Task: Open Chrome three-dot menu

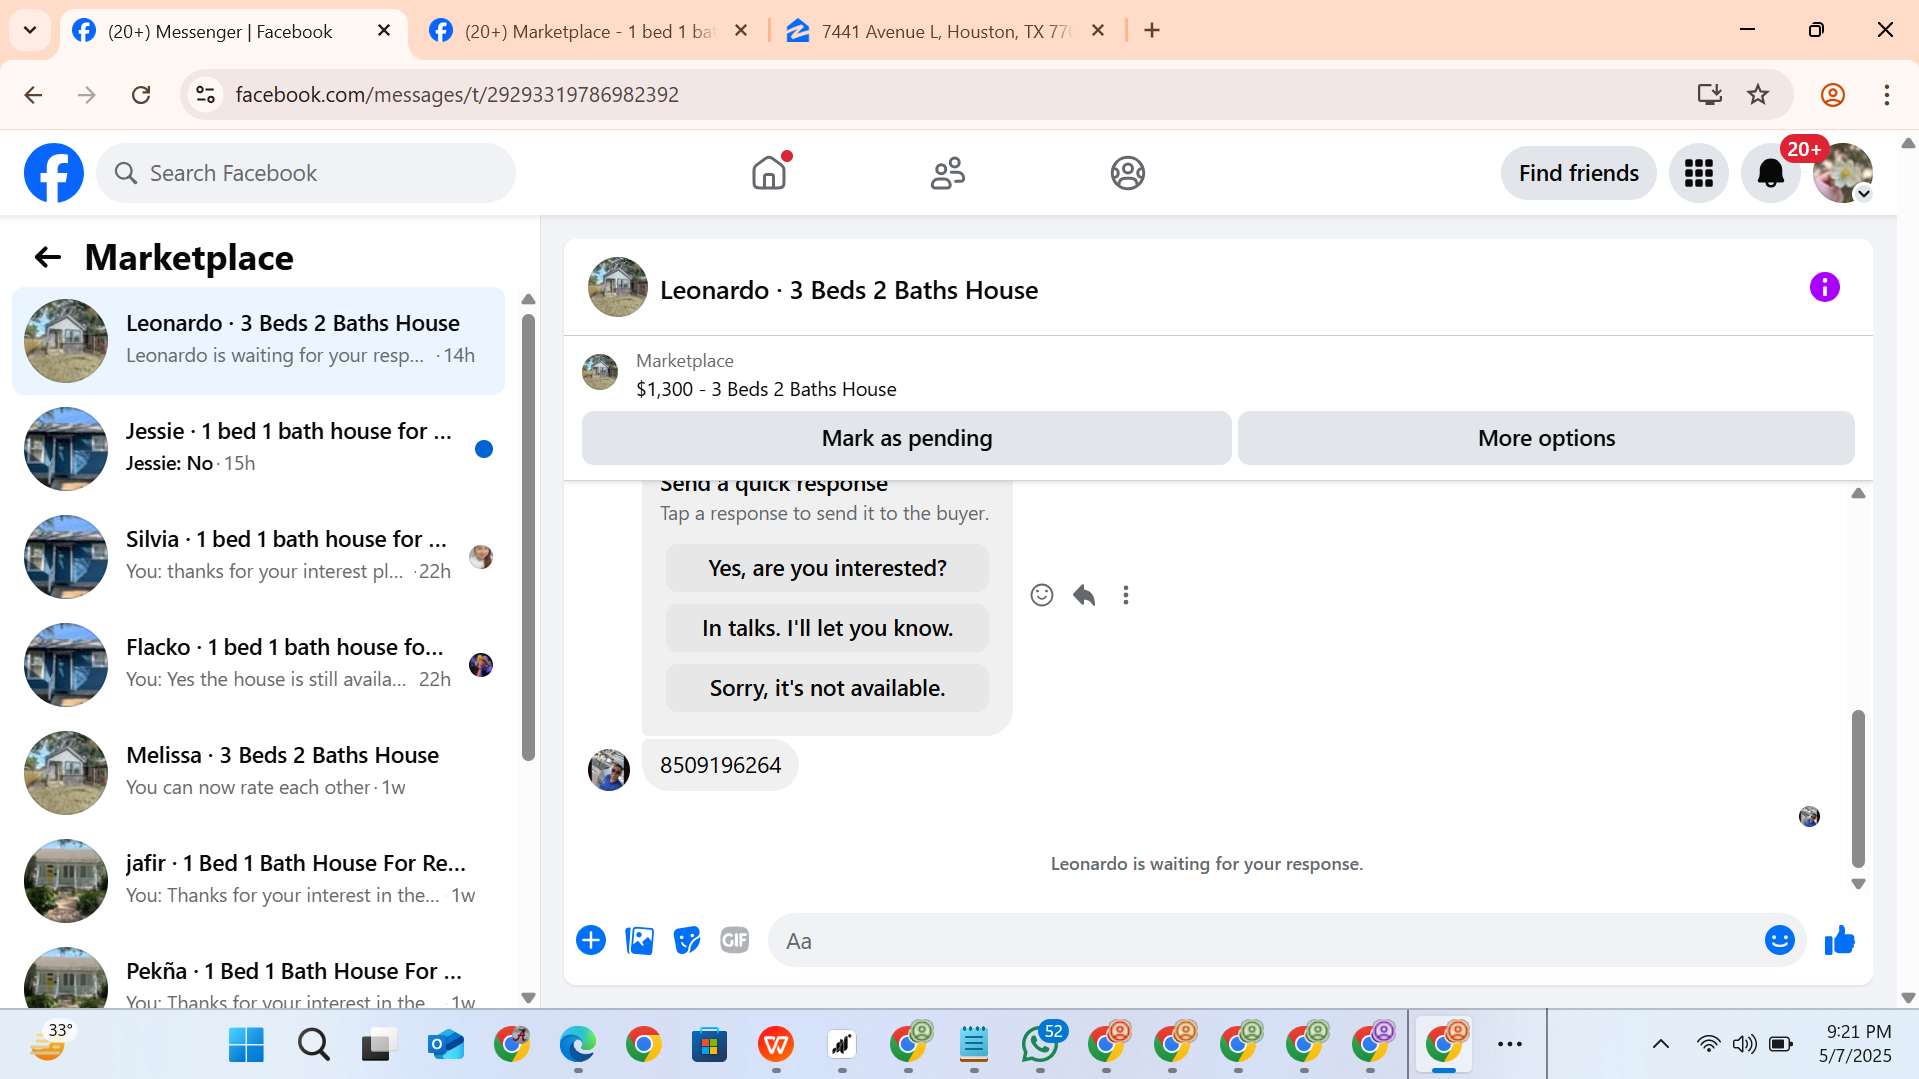Action: coord(1887,95)
